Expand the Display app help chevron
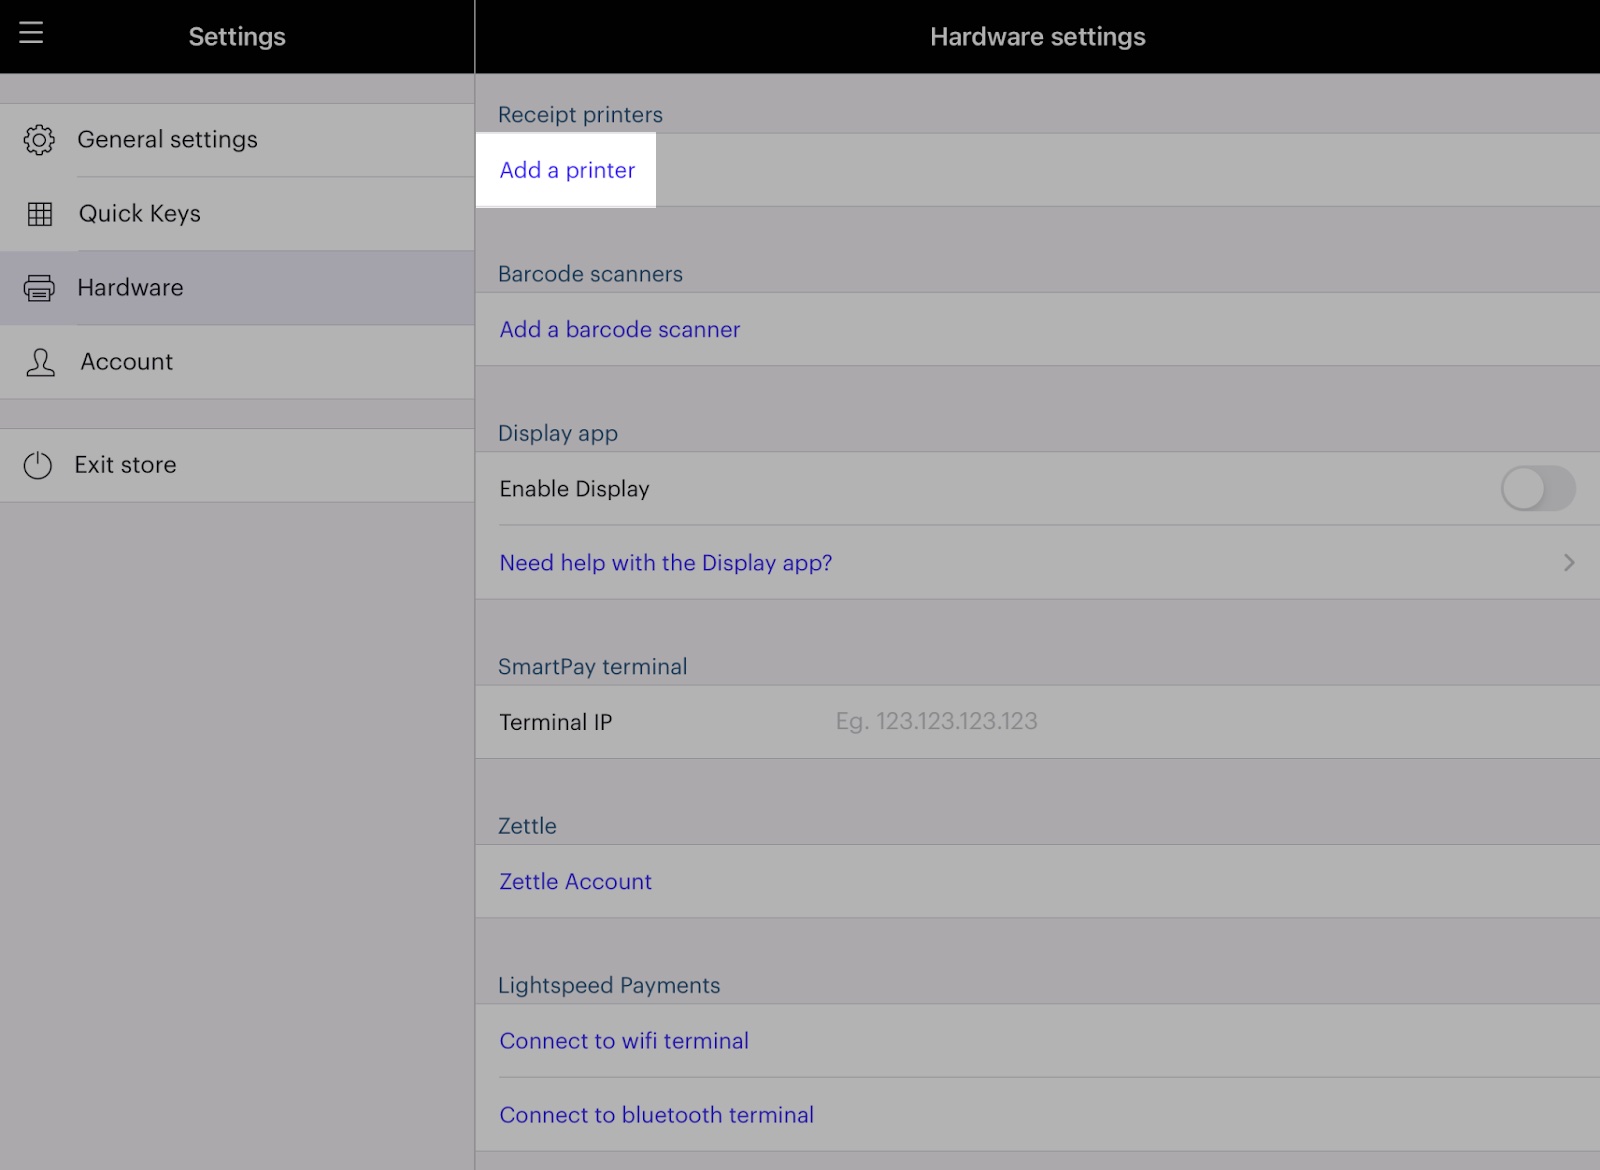This screenshot has height=1170, width=1600. (x=1568, y=563)
